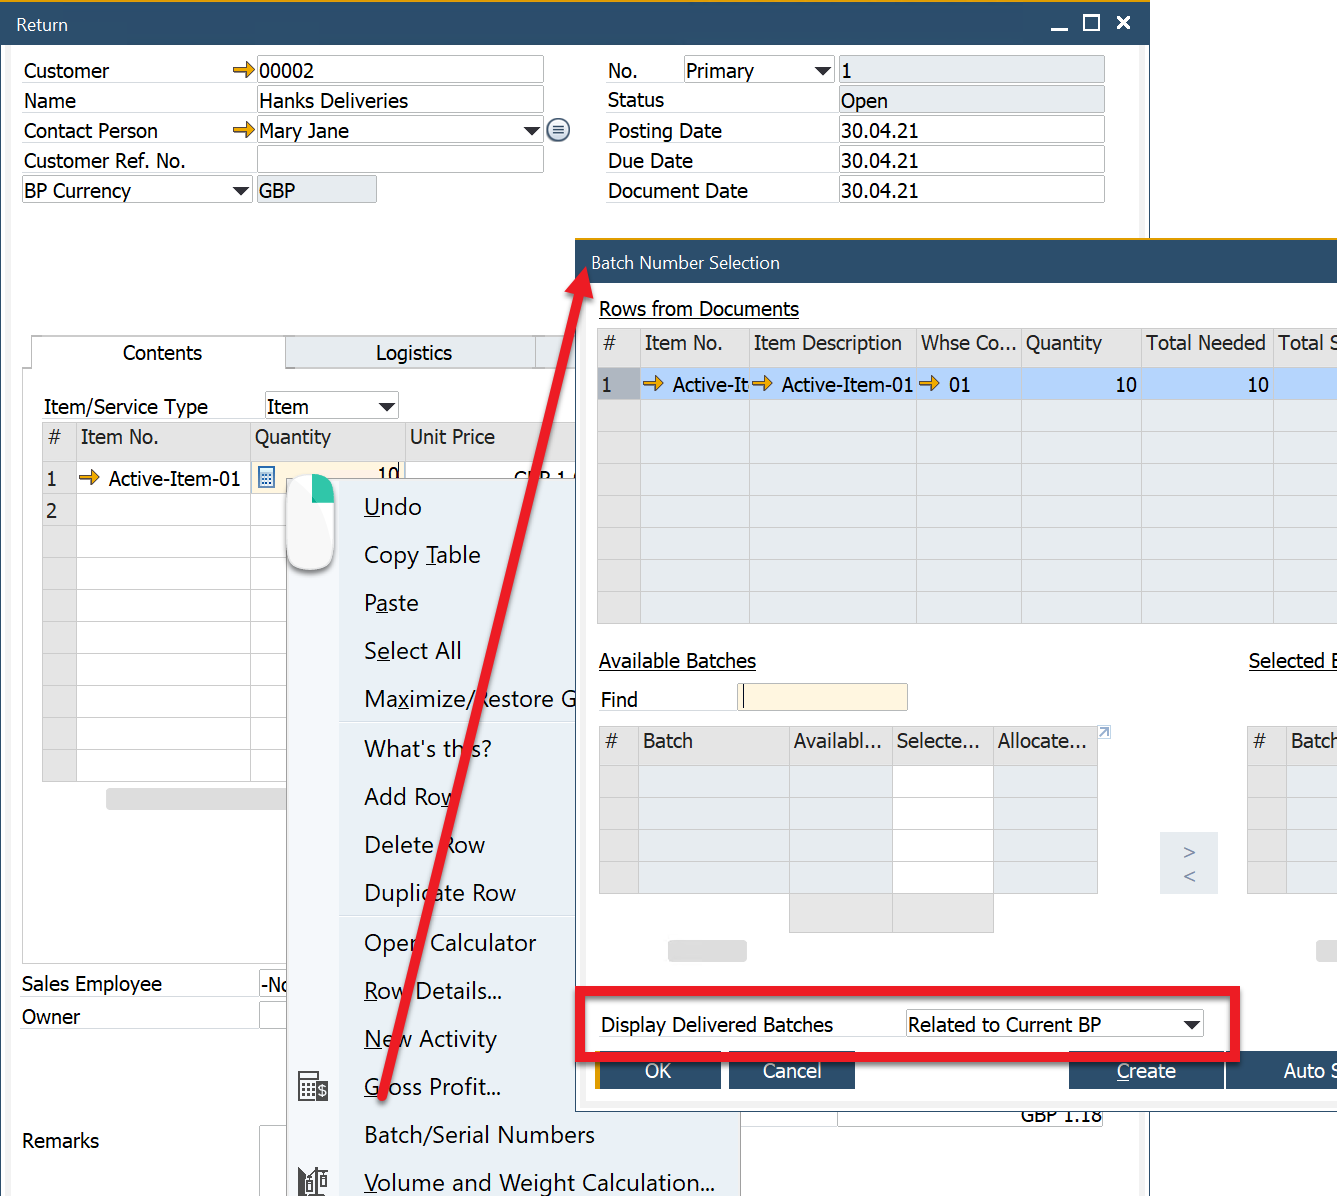The width and height of the screenshot is (1337, 1196).
Task: Expand the BP Currency dropdown
Action: point(240,191)
